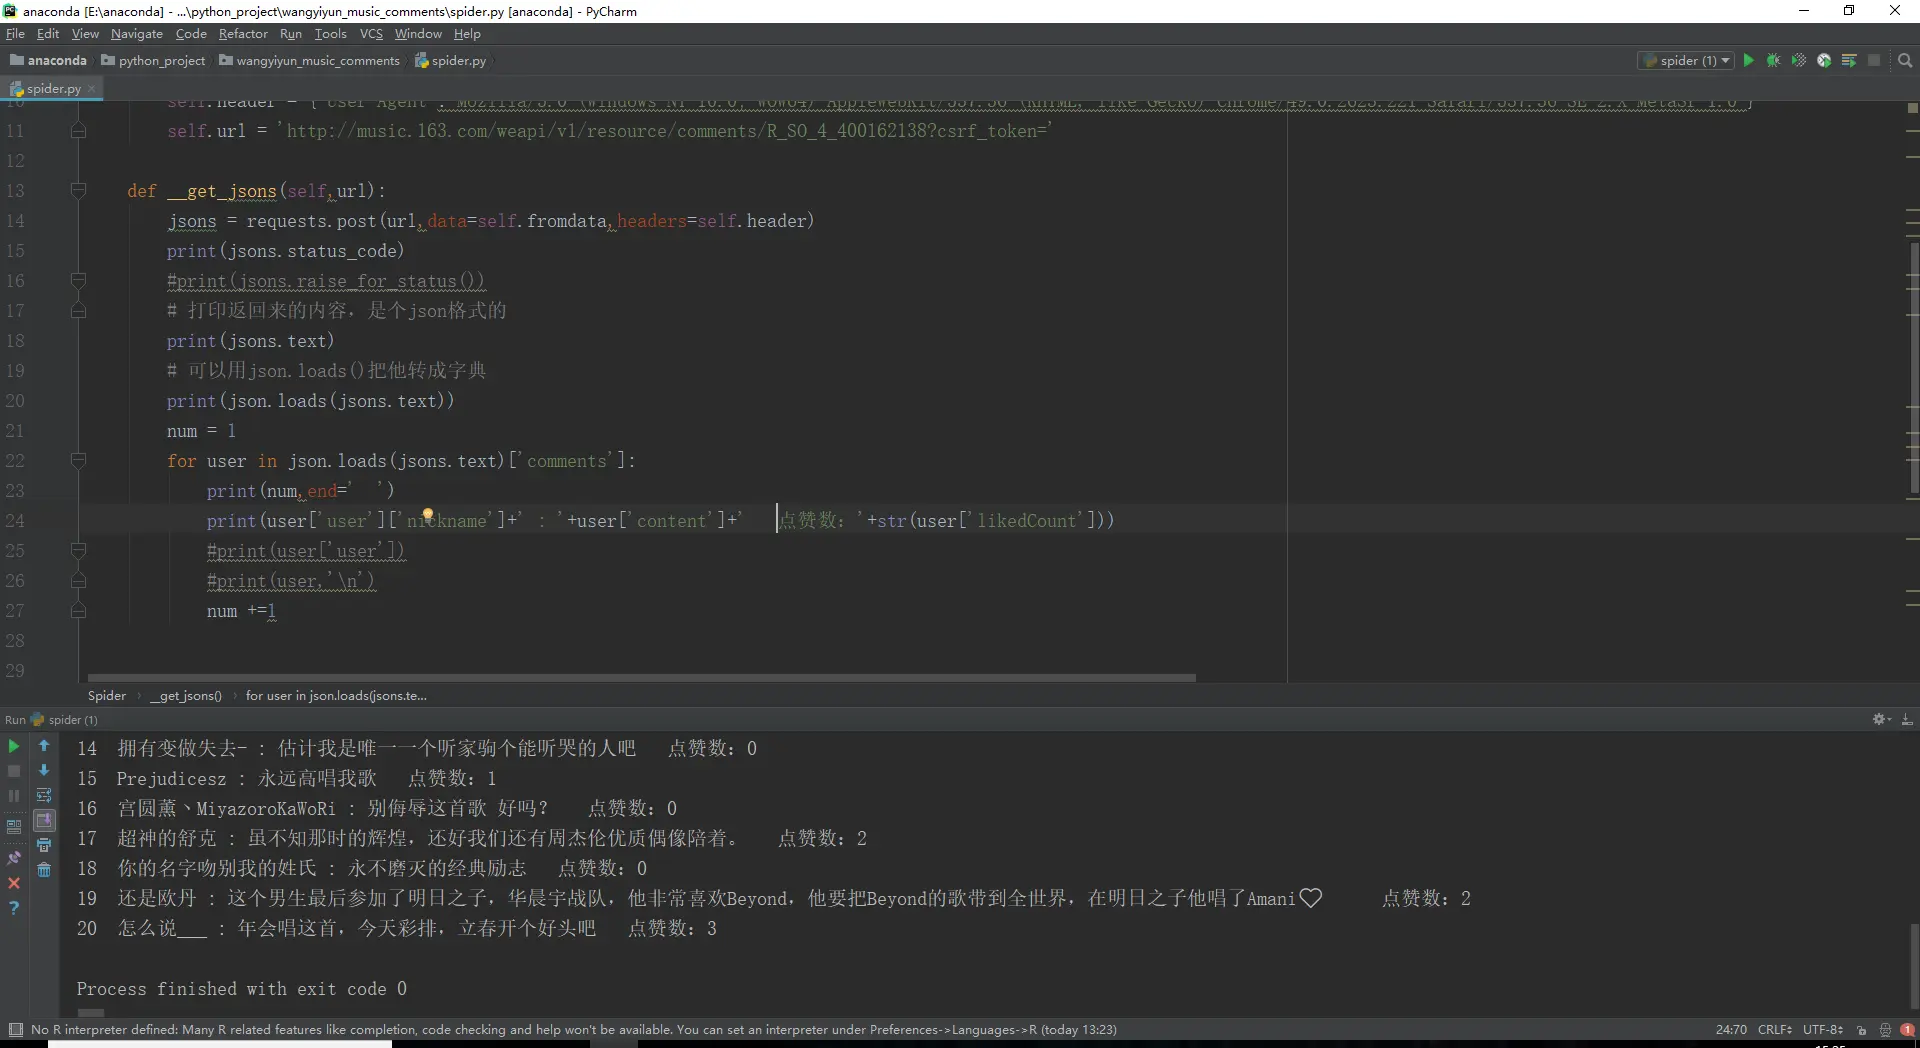
Task: Click python_project in the navigation bar
Action: (x=153, y=60)
